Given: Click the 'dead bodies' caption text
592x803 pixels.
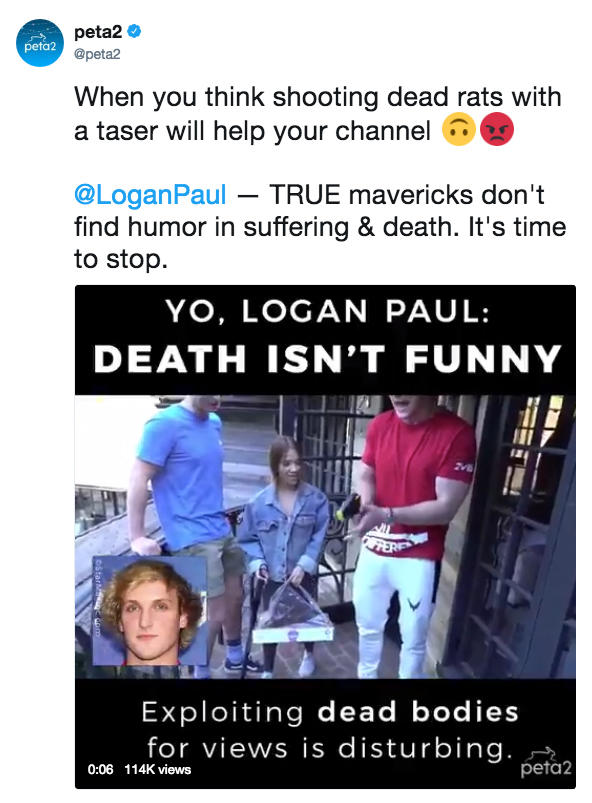Looking at the screenshot, I should 418,712.
